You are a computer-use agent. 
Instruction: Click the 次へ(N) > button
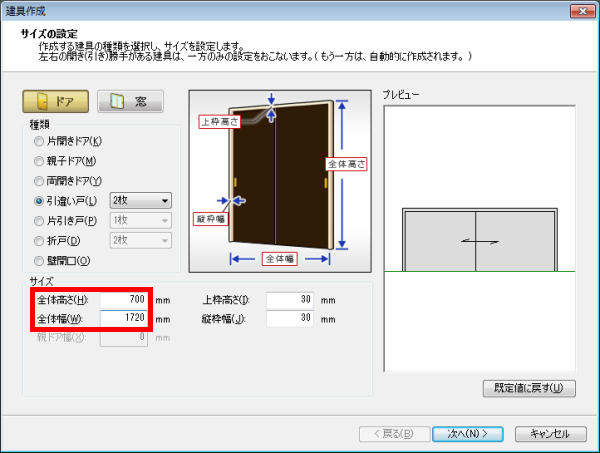(x=468, y=434)
